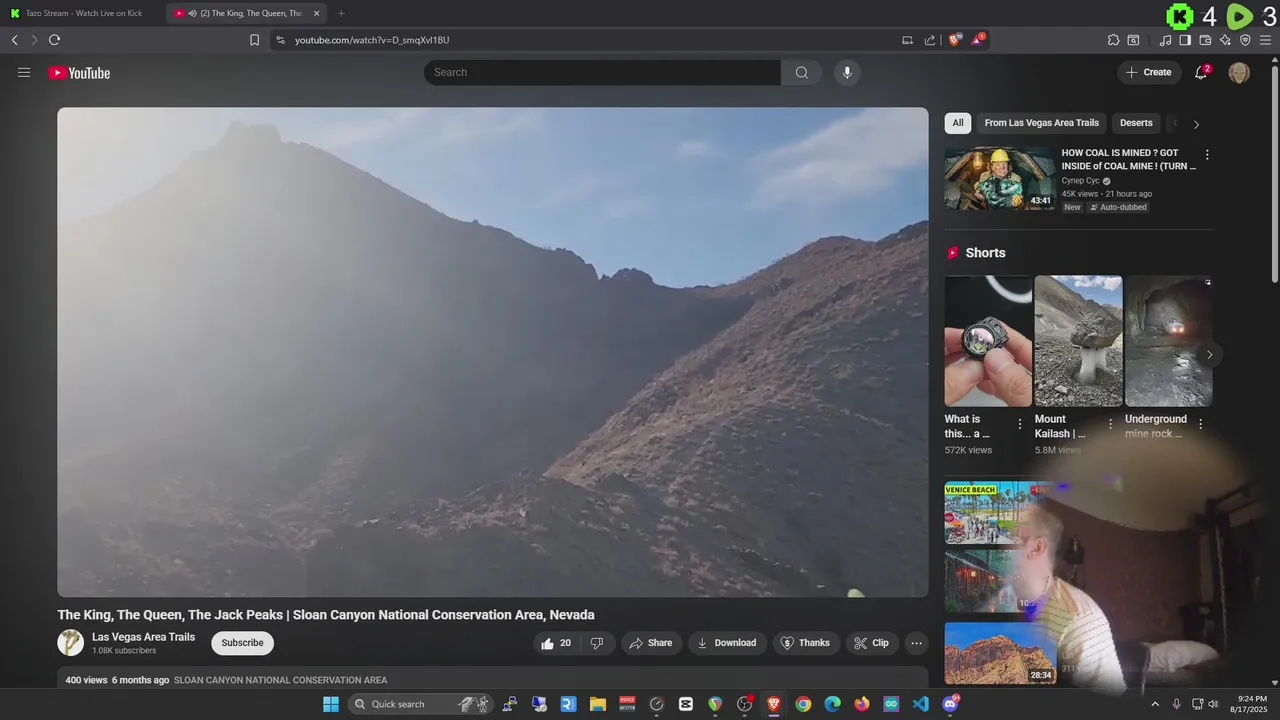Viewport: 1280px width, 720px height.
Task: Open a new browser tab
Action: point(341,13)
